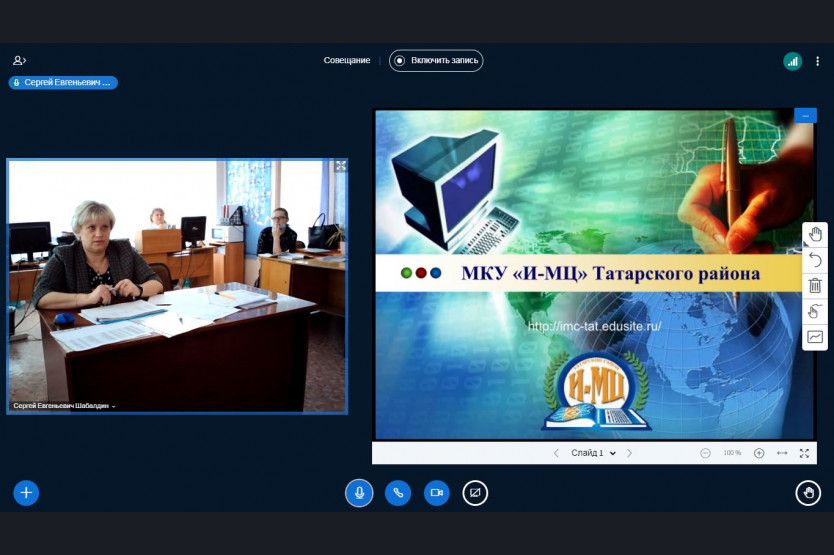Open the participants list icon

click(20, 61)
